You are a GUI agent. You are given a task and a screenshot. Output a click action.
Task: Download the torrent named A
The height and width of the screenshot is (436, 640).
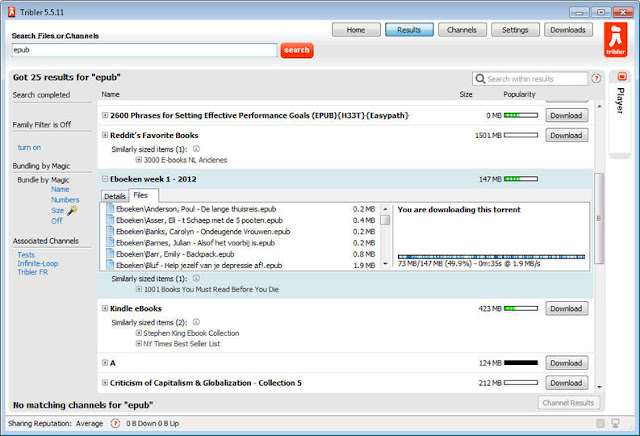567,363
